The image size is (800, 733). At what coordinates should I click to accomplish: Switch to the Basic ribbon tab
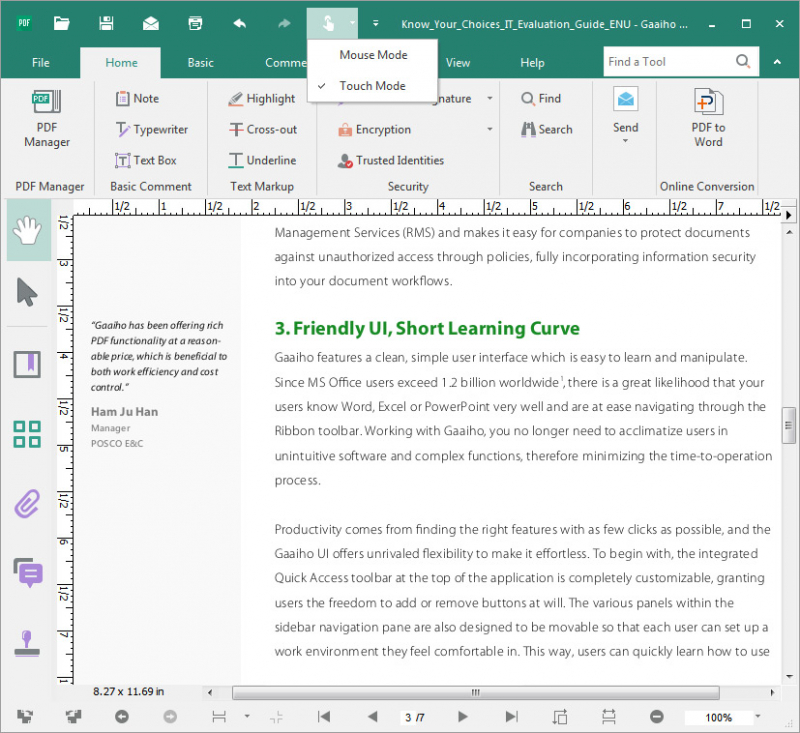pyautogui.click(x=200, y=63)
